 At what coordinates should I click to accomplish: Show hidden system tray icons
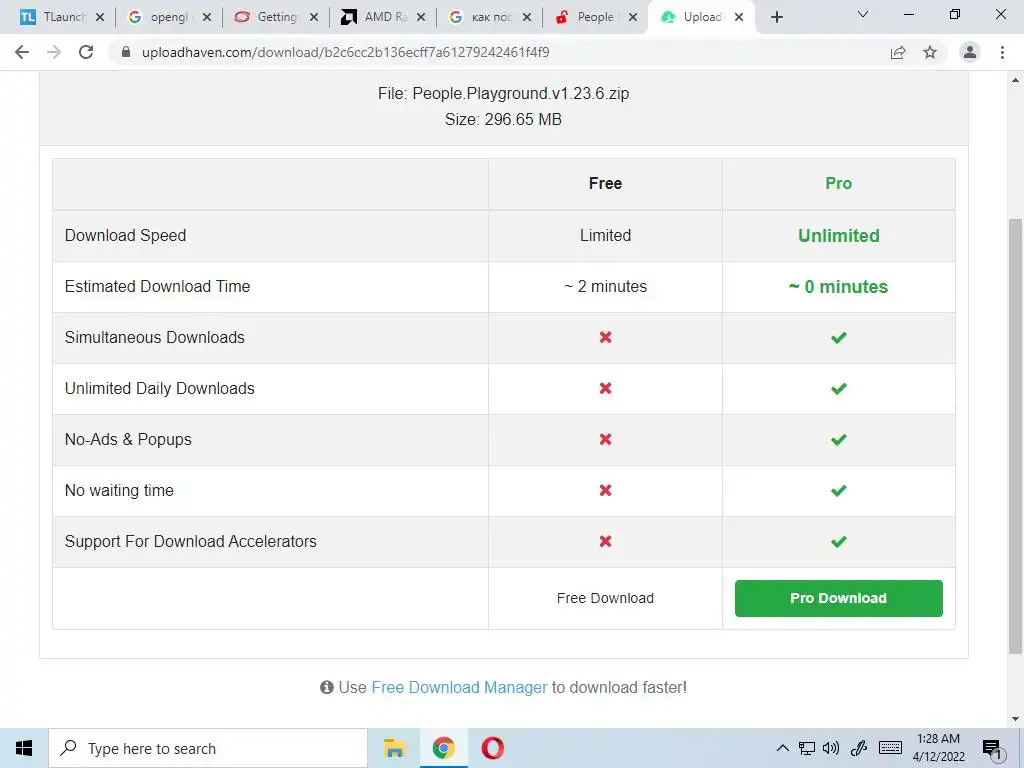(x=782, y=748)
